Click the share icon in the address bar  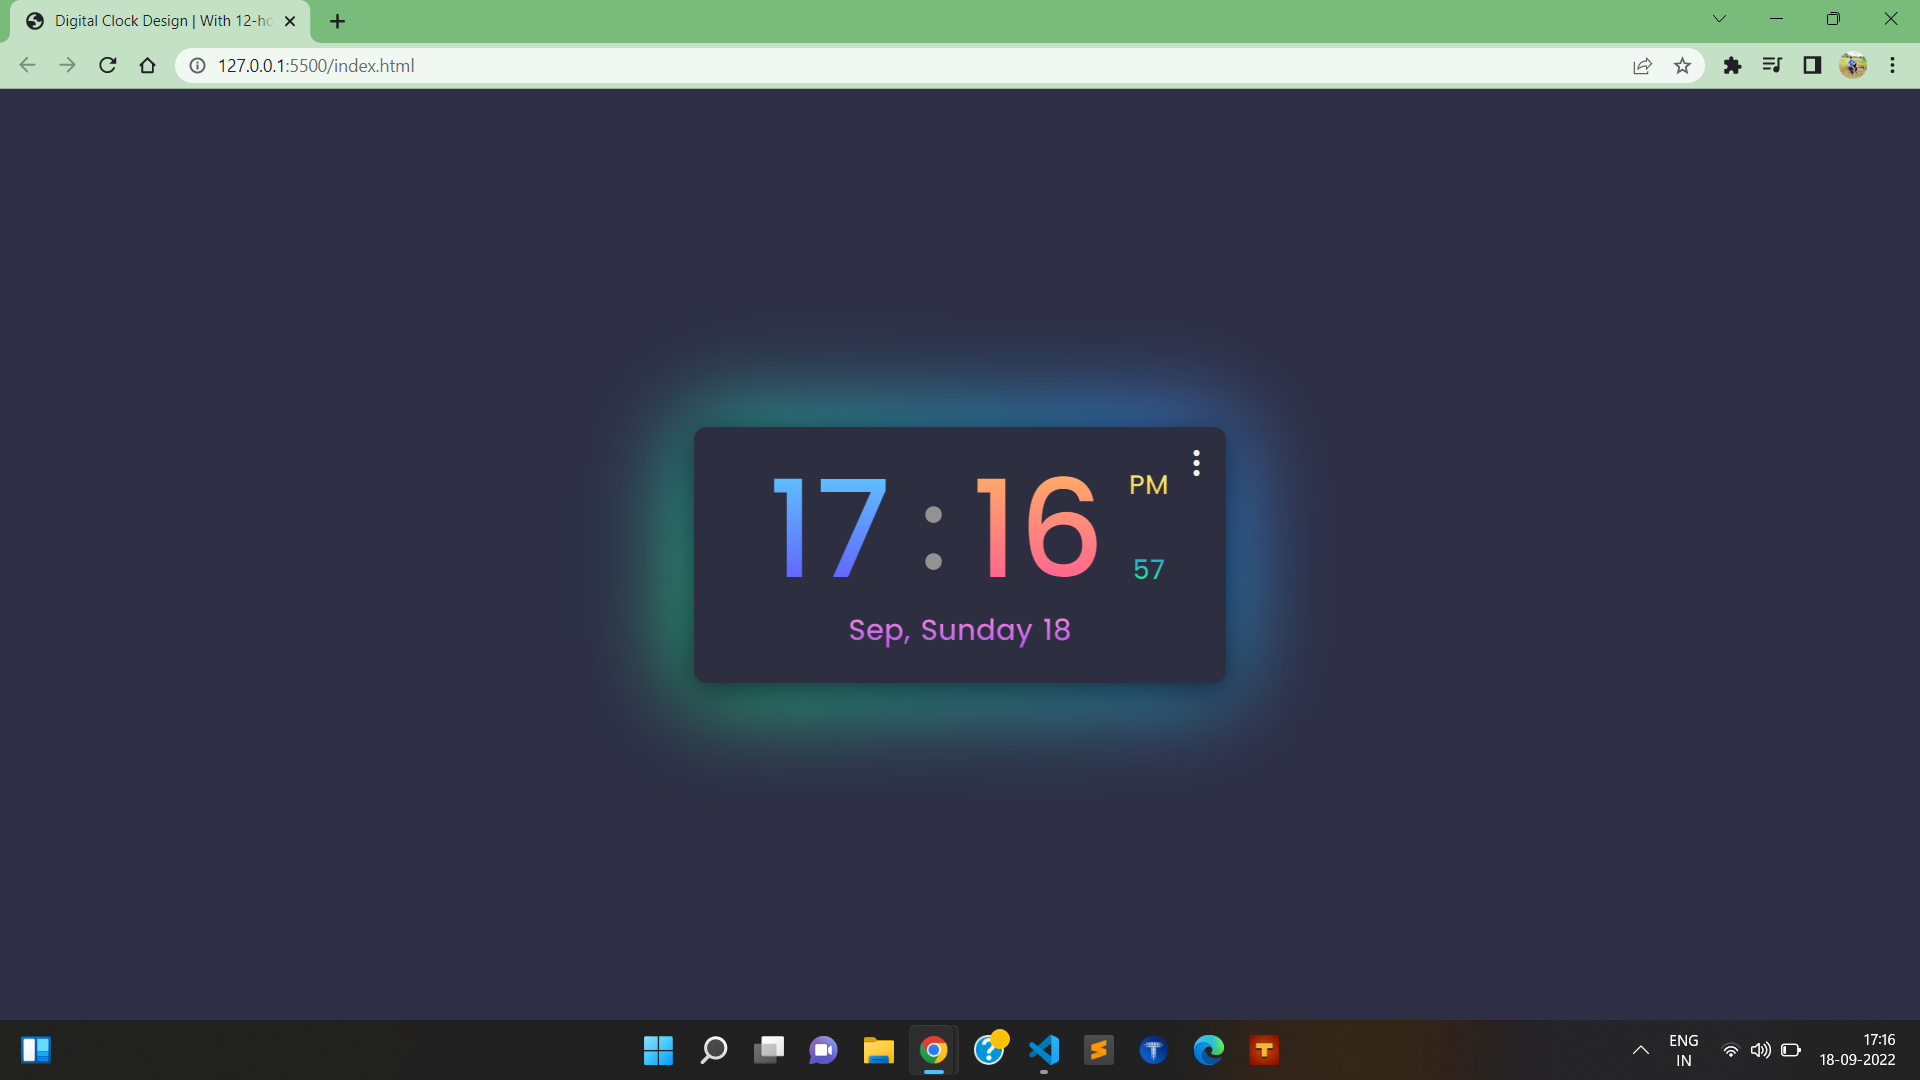coord(1643,65)
